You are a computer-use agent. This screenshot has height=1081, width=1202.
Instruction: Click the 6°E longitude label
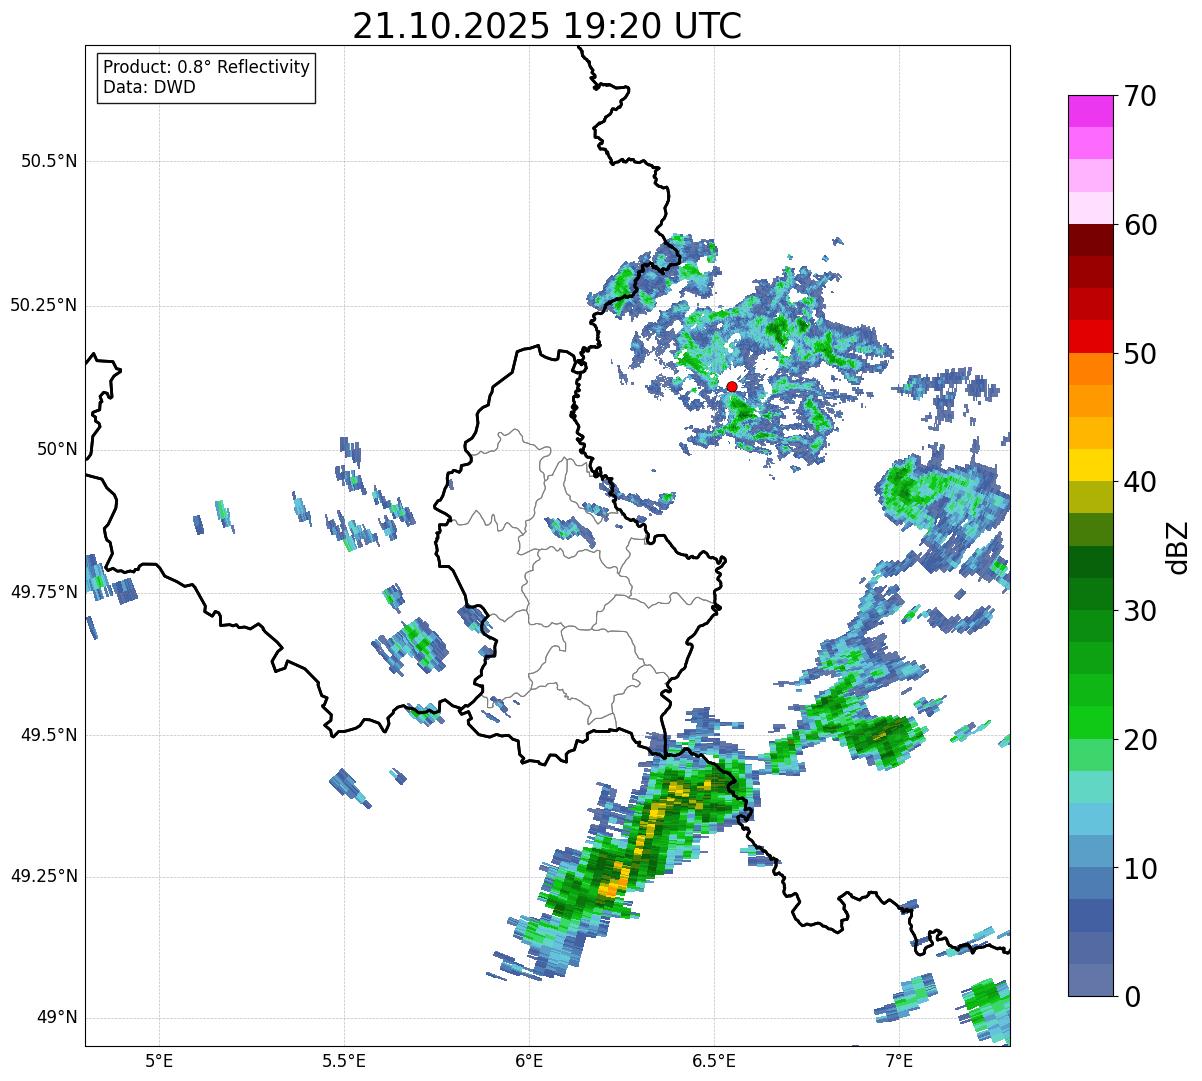(529, 1060)
